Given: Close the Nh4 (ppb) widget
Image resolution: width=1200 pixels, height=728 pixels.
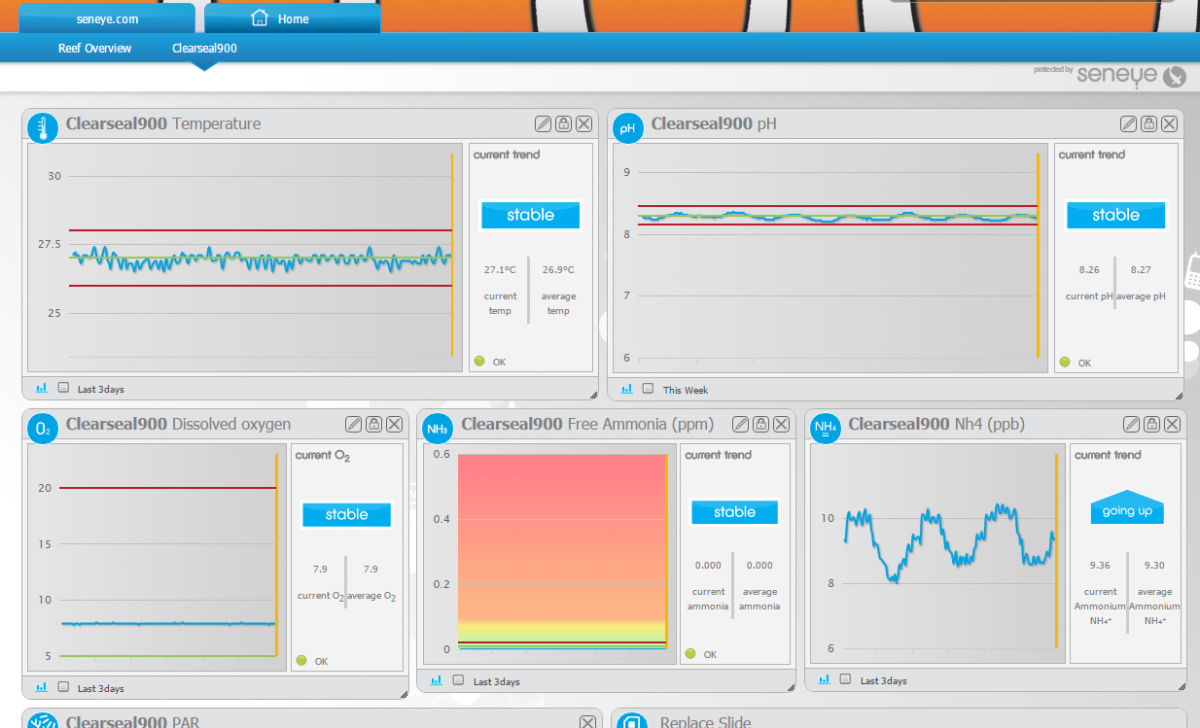Looking at the screenshot, I should click(1172, 424).
